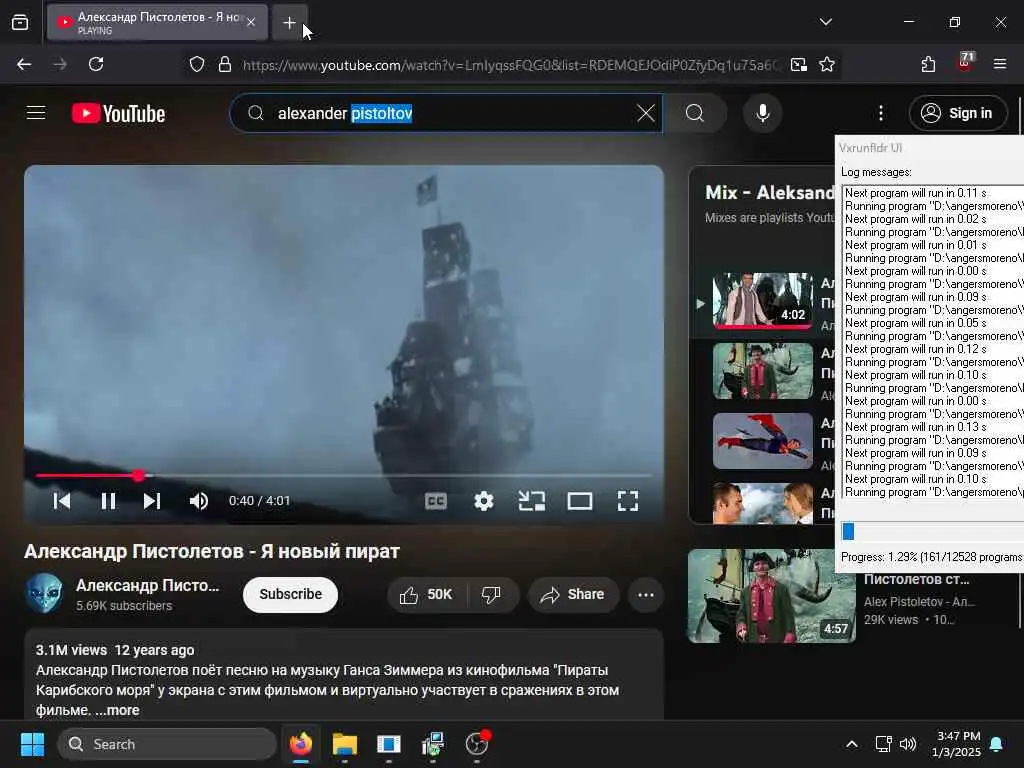
Task: Open the blue window app in the taskbar
Action: click(389, 744)
